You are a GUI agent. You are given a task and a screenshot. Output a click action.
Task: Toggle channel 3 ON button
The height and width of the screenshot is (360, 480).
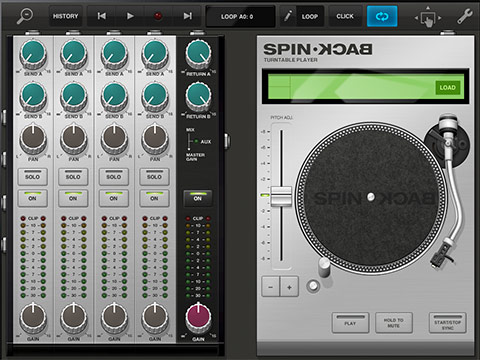(x=114, y=198)
